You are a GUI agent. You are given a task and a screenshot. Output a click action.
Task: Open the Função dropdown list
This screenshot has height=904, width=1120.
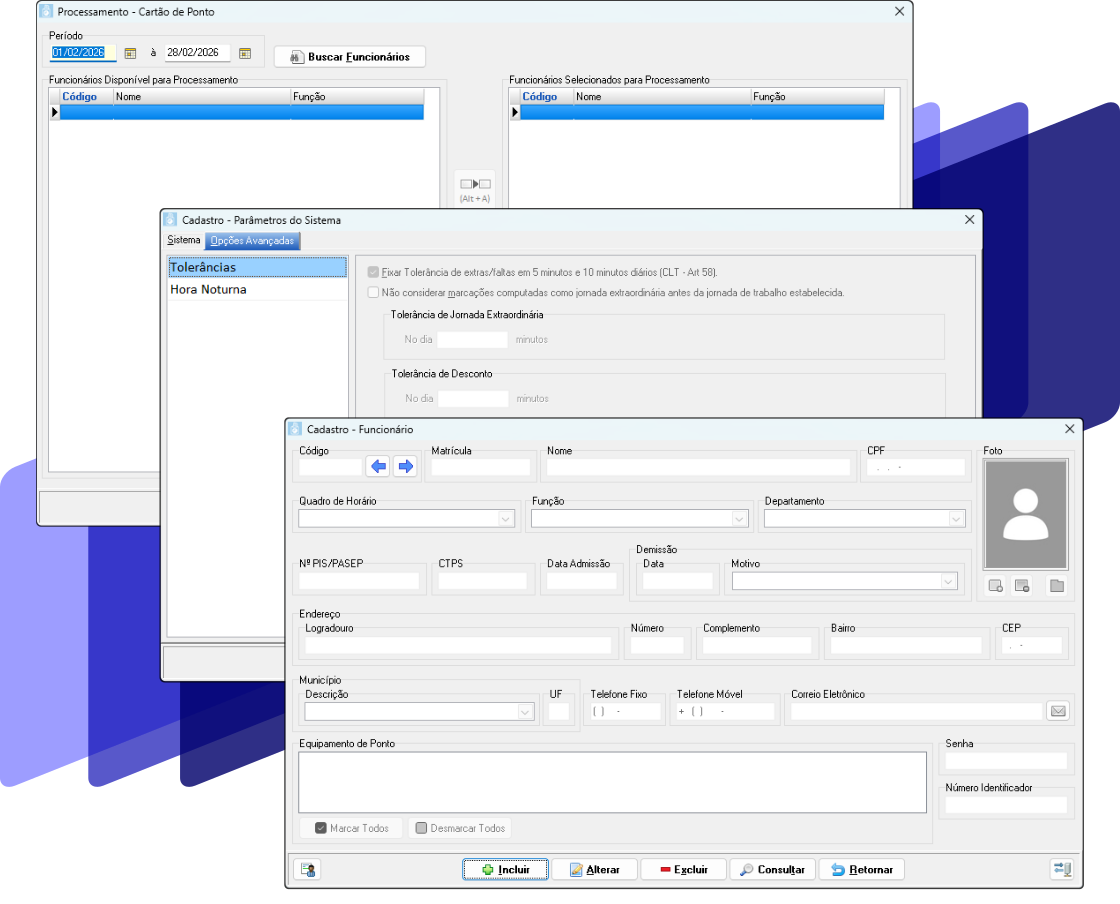[739, 518]
